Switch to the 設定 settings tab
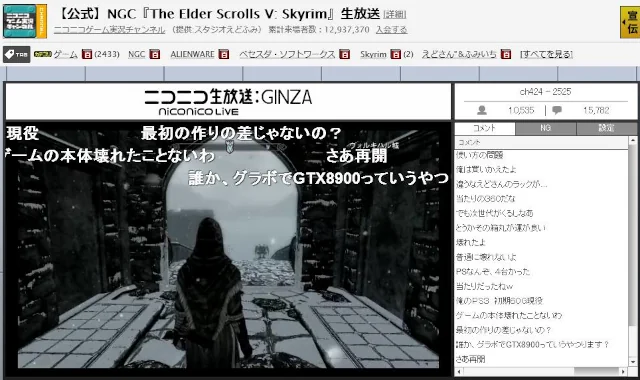 pos(606,129)
